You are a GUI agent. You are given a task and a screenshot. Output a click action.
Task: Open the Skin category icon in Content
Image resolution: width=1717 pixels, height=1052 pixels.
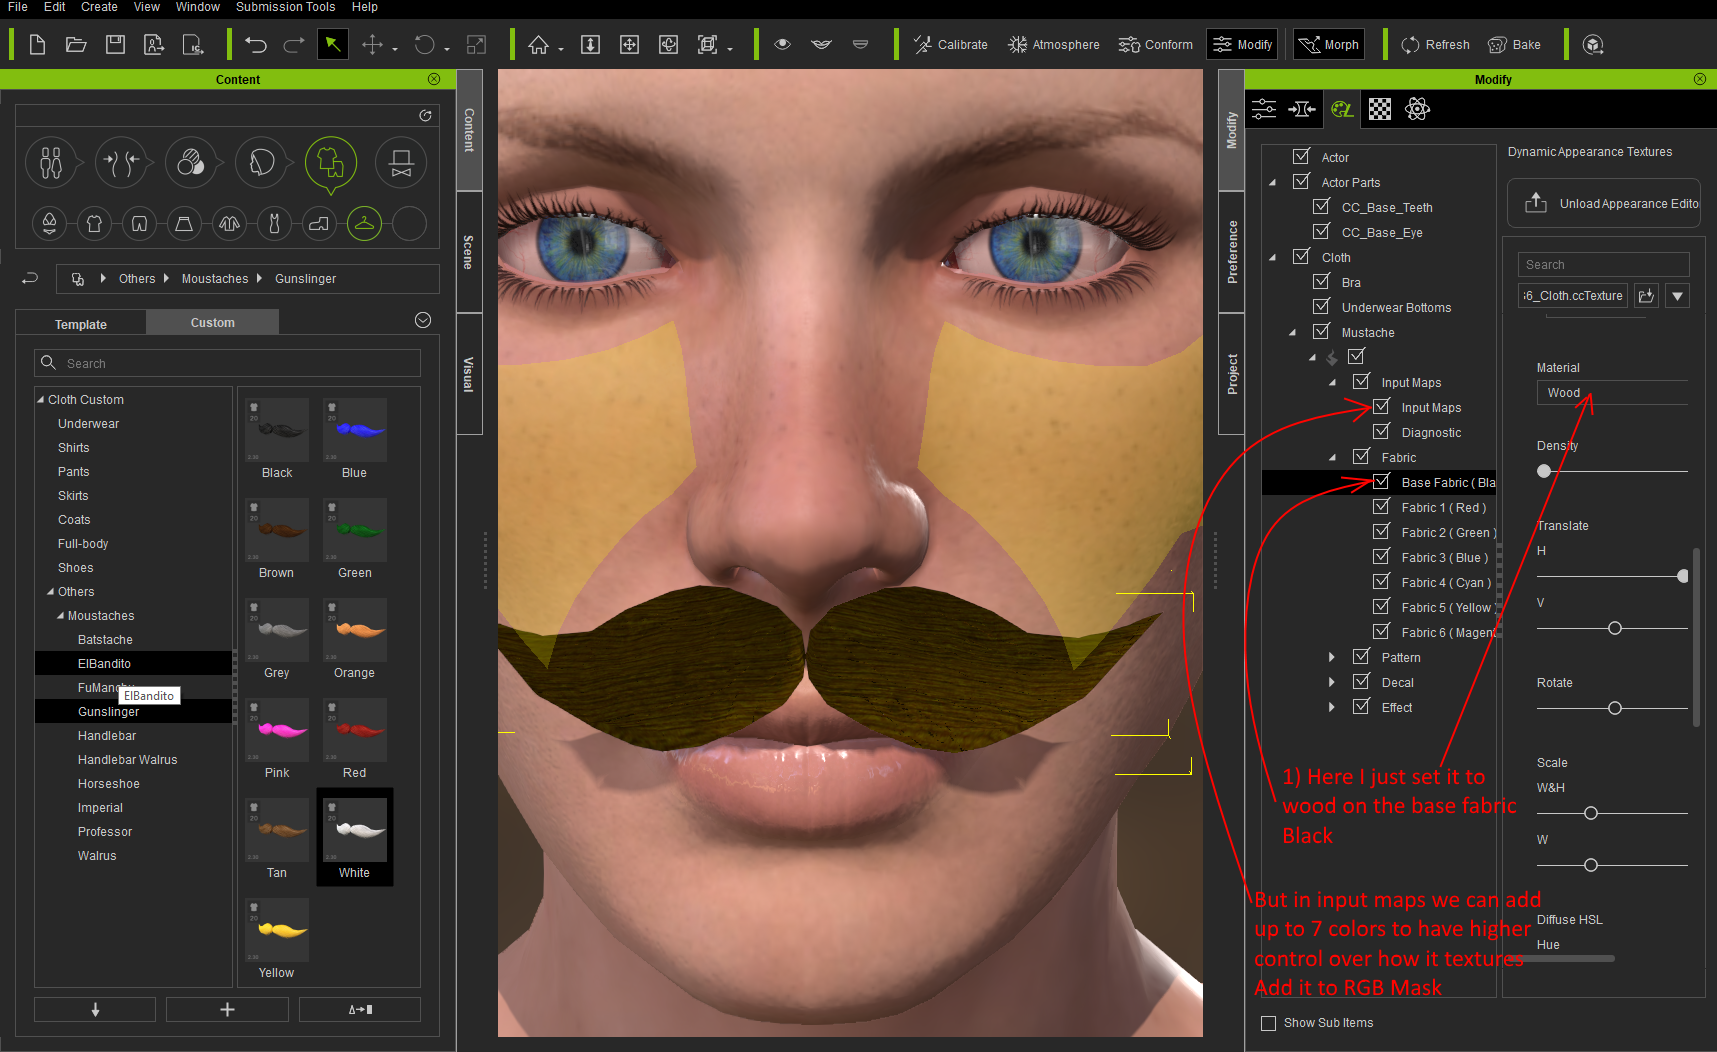(x=191, y=162)
